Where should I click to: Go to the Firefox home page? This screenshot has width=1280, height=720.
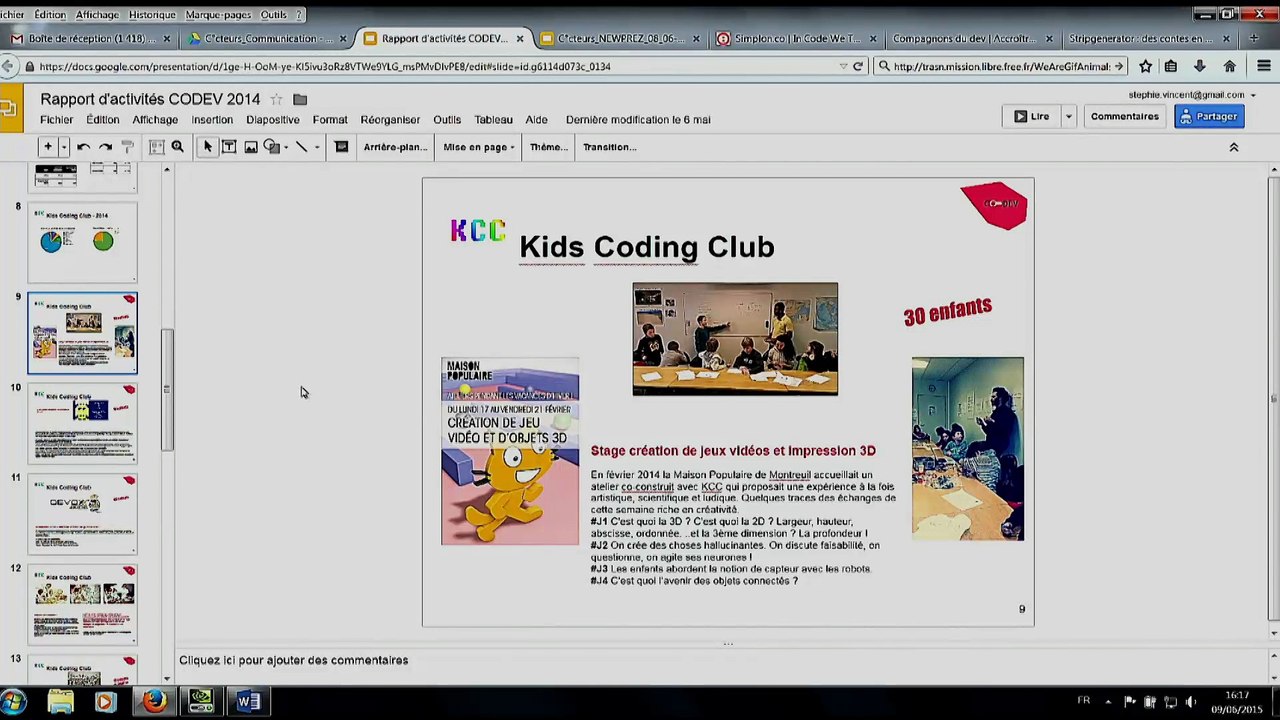pos(1230,67)
